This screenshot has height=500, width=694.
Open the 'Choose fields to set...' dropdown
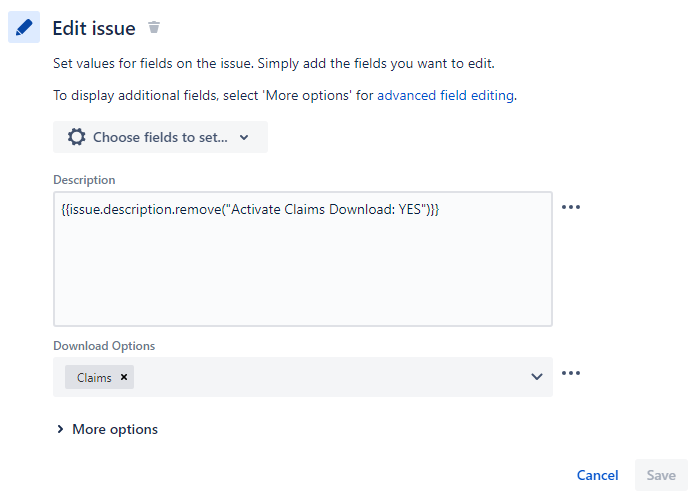(160, 137)
